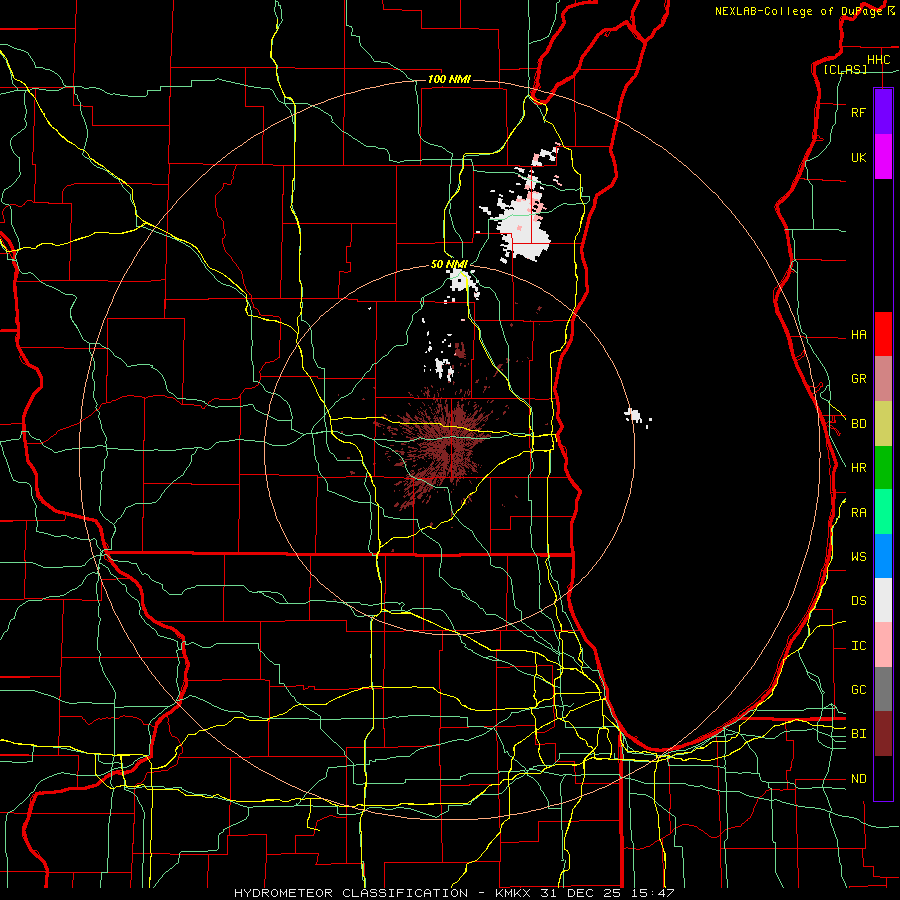Click the UK legend label
The image size is (900, 900).
858,157
